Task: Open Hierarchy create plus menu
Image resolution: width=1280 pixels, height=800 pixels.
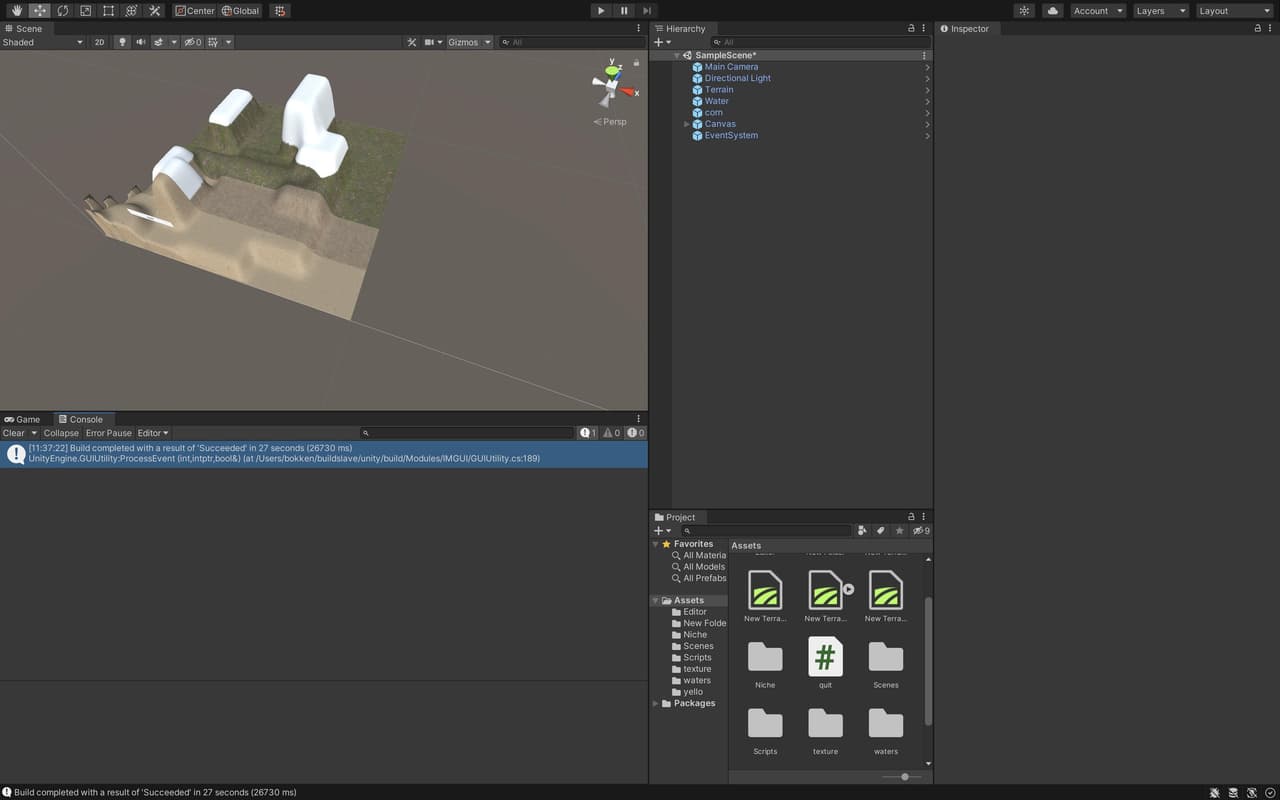Action: pyautogui.click(x=662, y=42)
